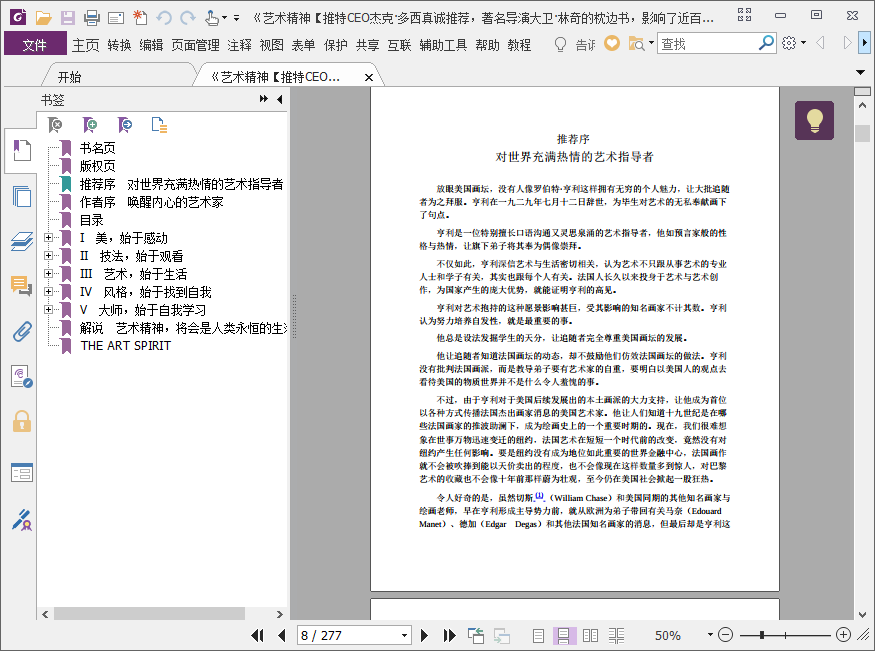Image resolution: width=875 pixels, height=651 pixels.
Task: Jump to the last page
Action: (449, 635)
